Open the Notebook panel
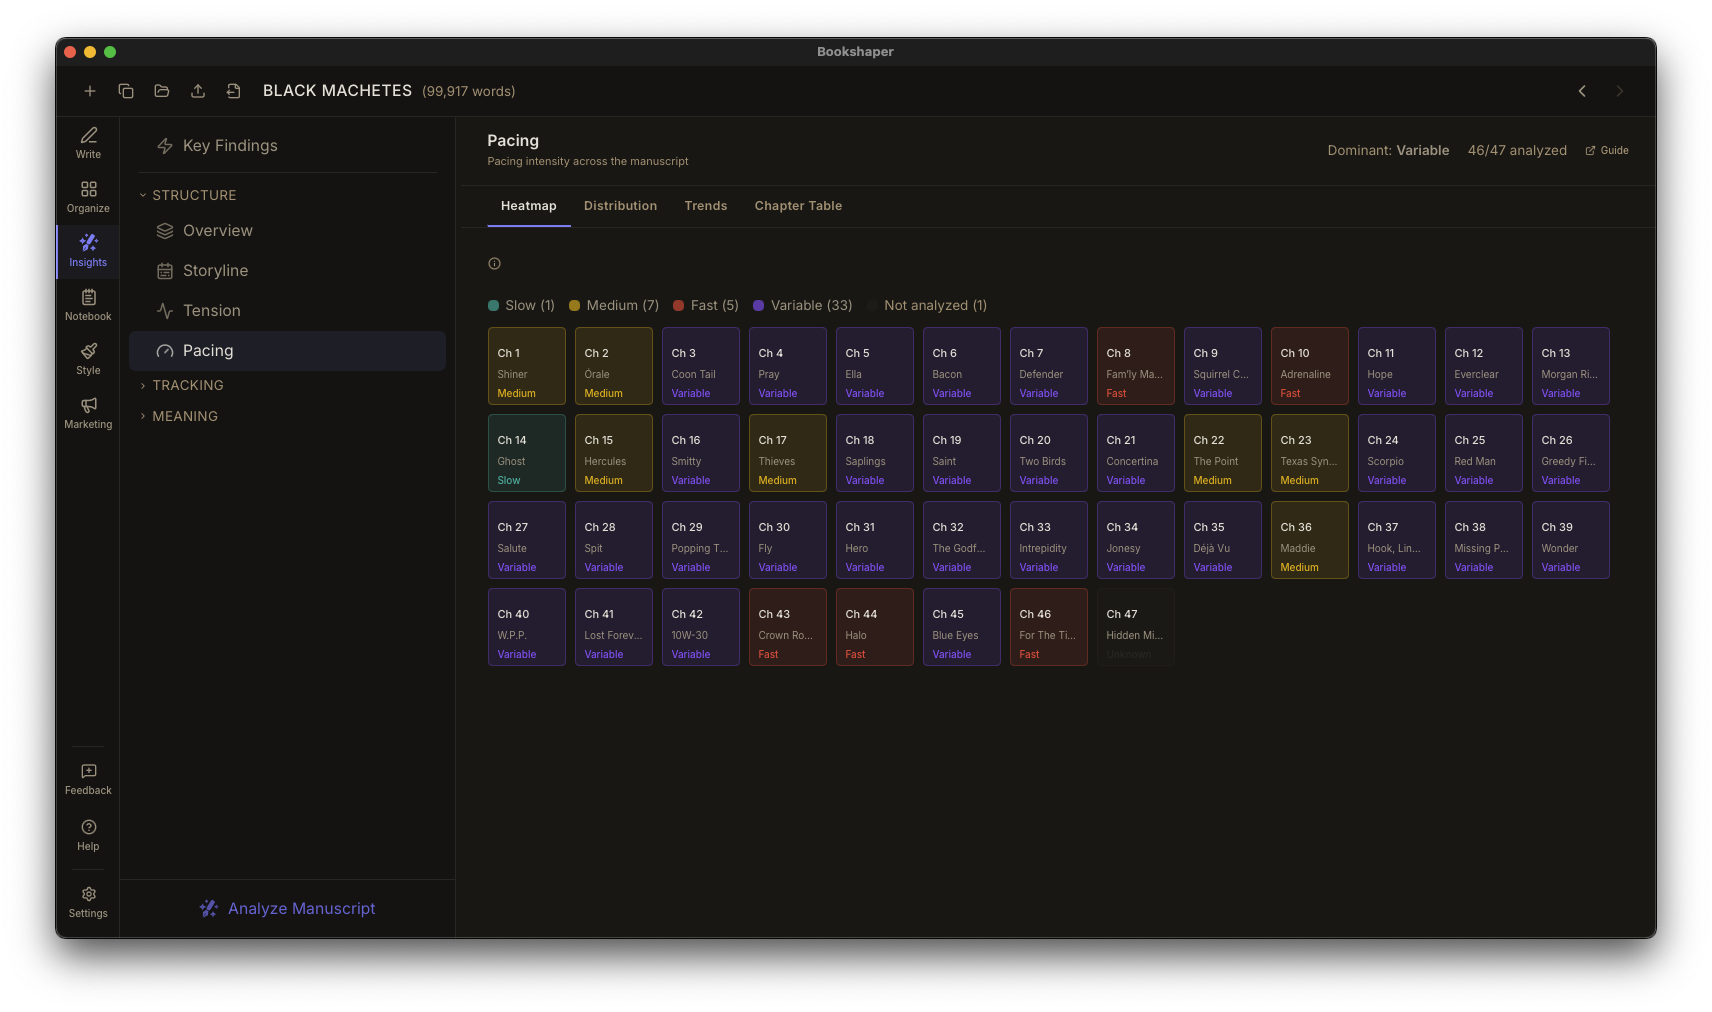The image size is (1712, 1012). 87,303
